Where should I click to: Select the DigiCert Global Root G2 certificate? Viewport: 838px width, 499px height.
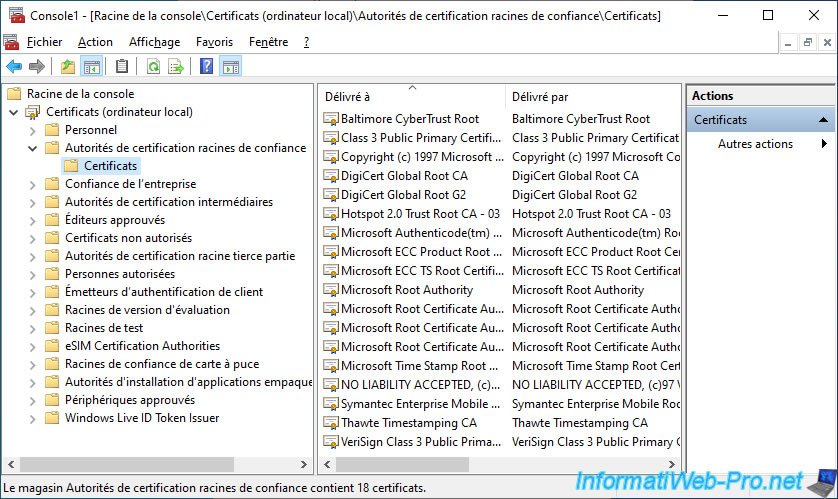coord(402,195)
